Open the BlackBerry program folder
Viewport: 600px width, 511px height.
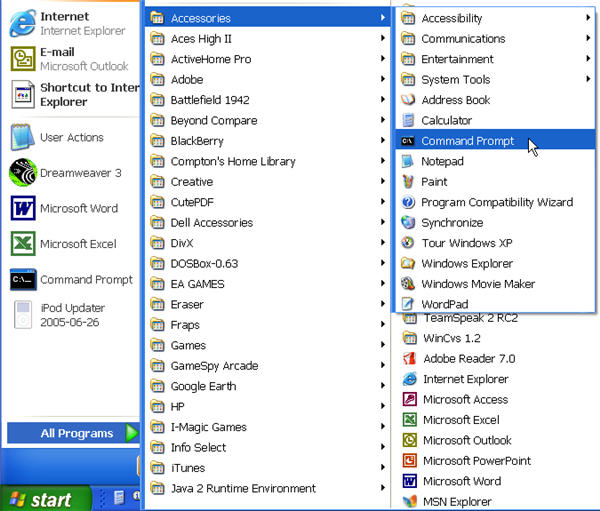coord(267,140)
